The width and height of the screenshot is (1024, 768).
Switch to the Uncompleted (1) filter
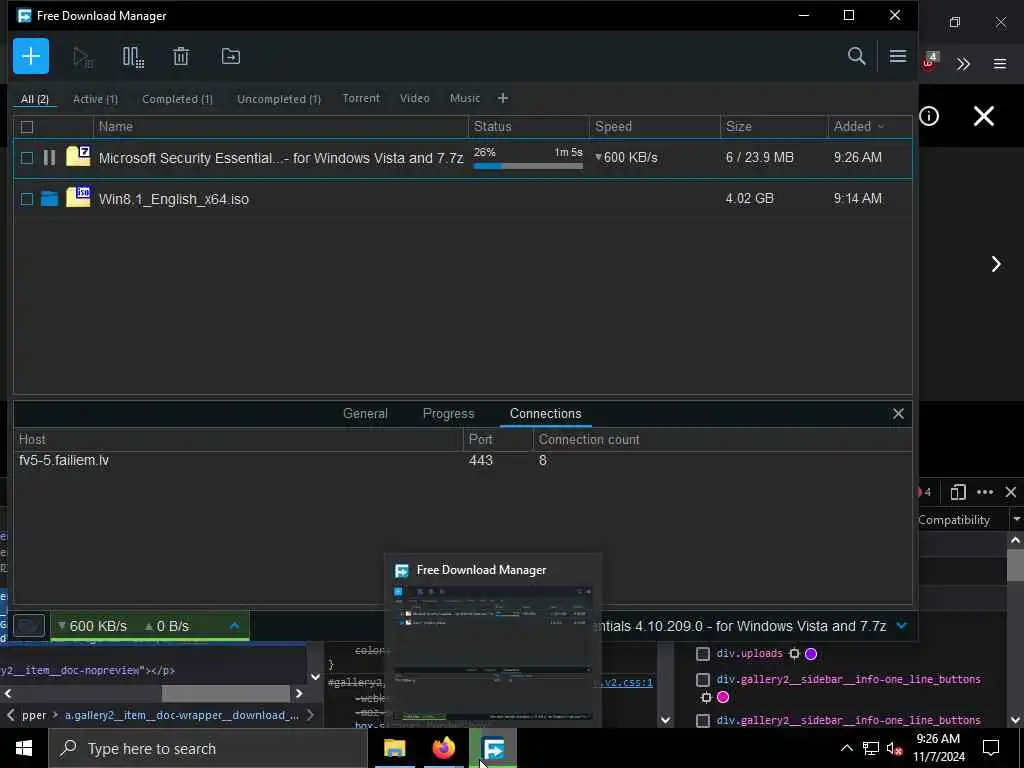279,99
